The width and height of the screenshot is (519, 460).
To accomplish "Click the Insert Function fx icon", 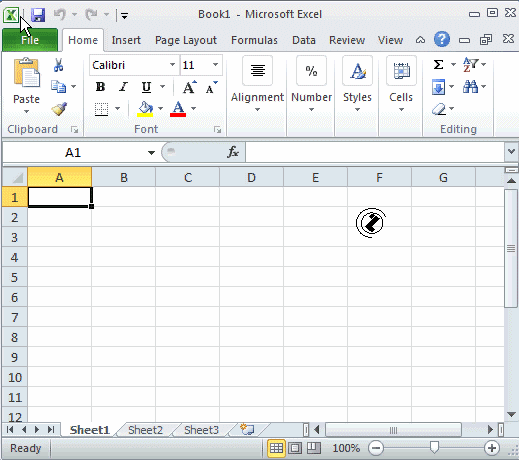I will pyautogui.click(x=233, y=152).
